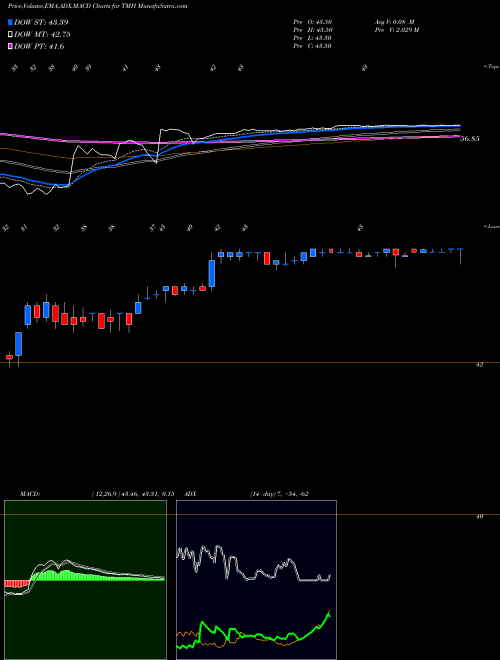Select the DOW ST: 43.39 label
Viewport: 500px width, 660px height.
(41, 22)
